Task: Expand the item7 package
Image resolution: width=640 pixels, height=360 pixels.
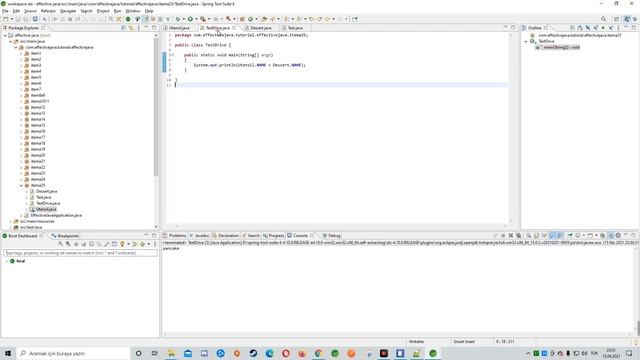Action: [21, 89]
